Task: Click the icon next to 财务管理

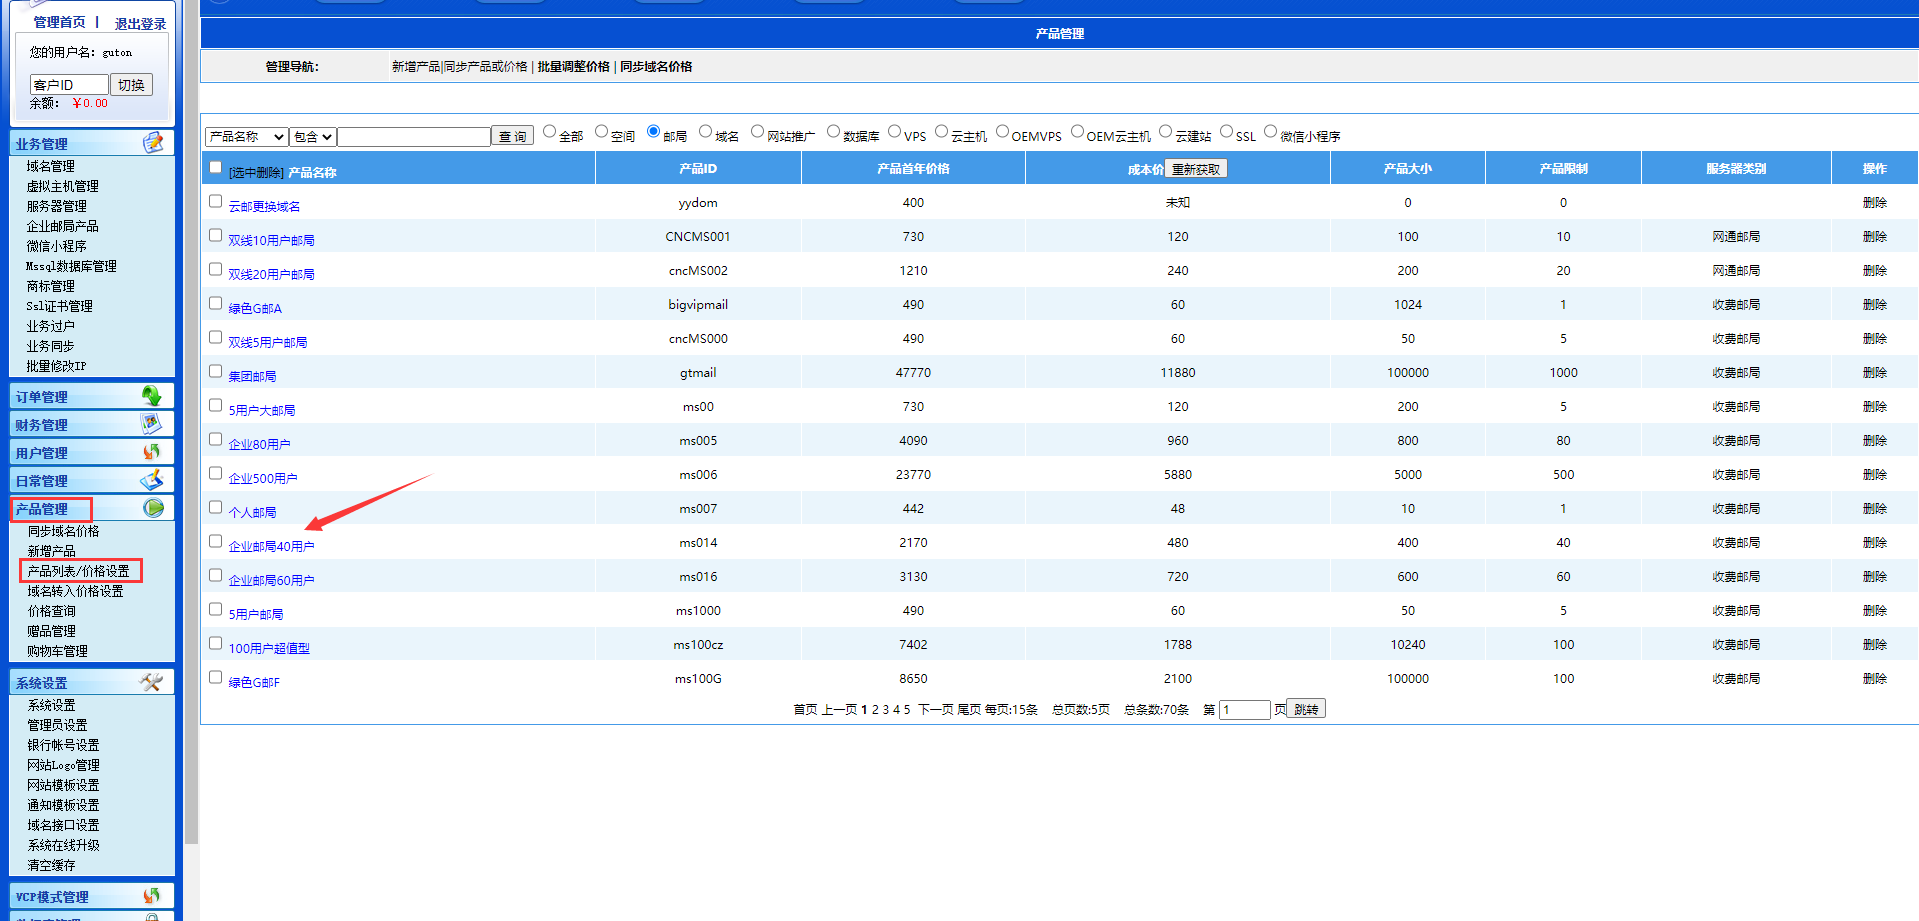Action: click(152, 424)
